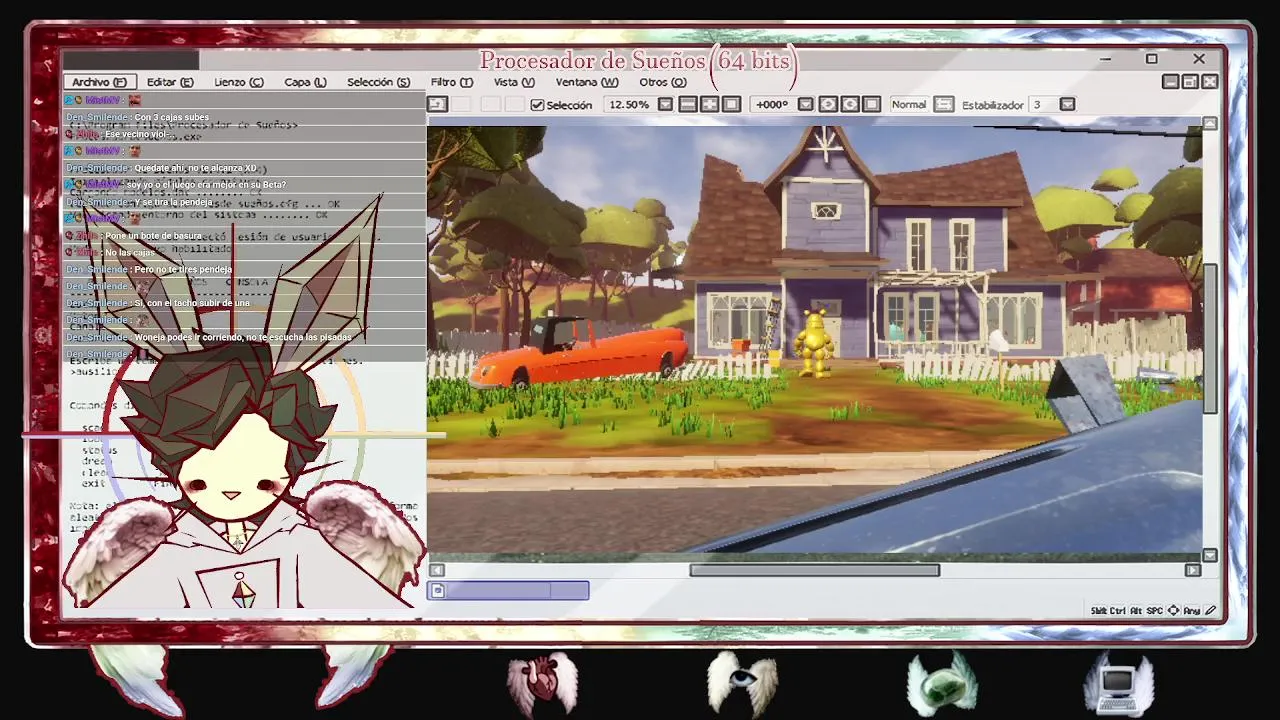Click chat message 'Quedate ahi, no te alcanza XD'
The width and height of the screenshot is (1280, 720).
[195, 168]
